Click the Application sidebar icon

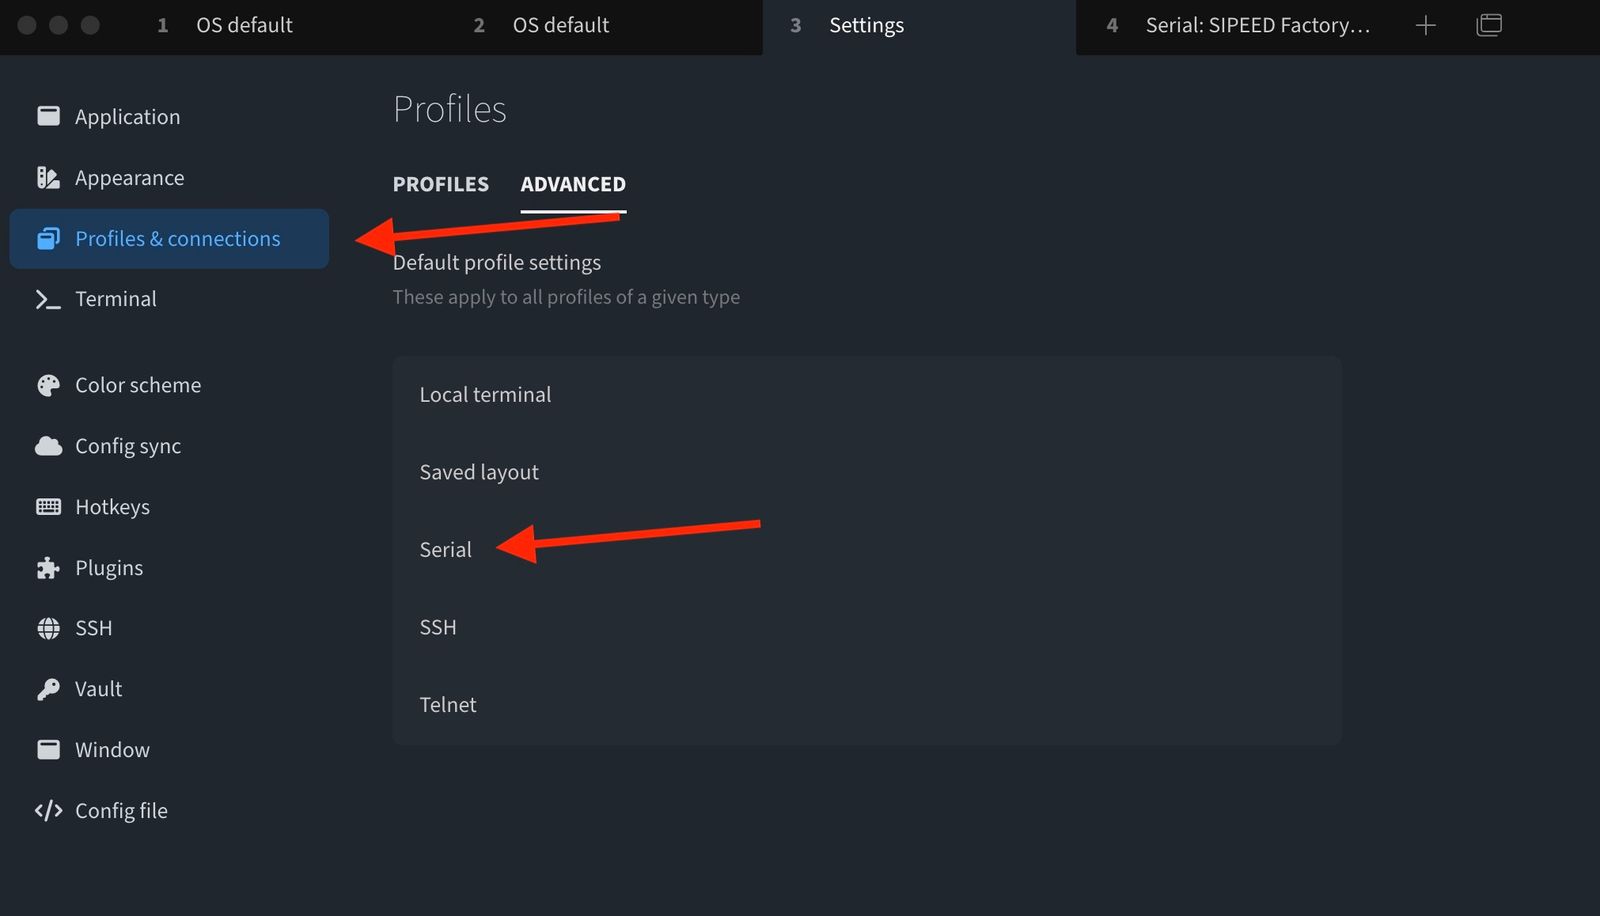[x=48, y=116]
